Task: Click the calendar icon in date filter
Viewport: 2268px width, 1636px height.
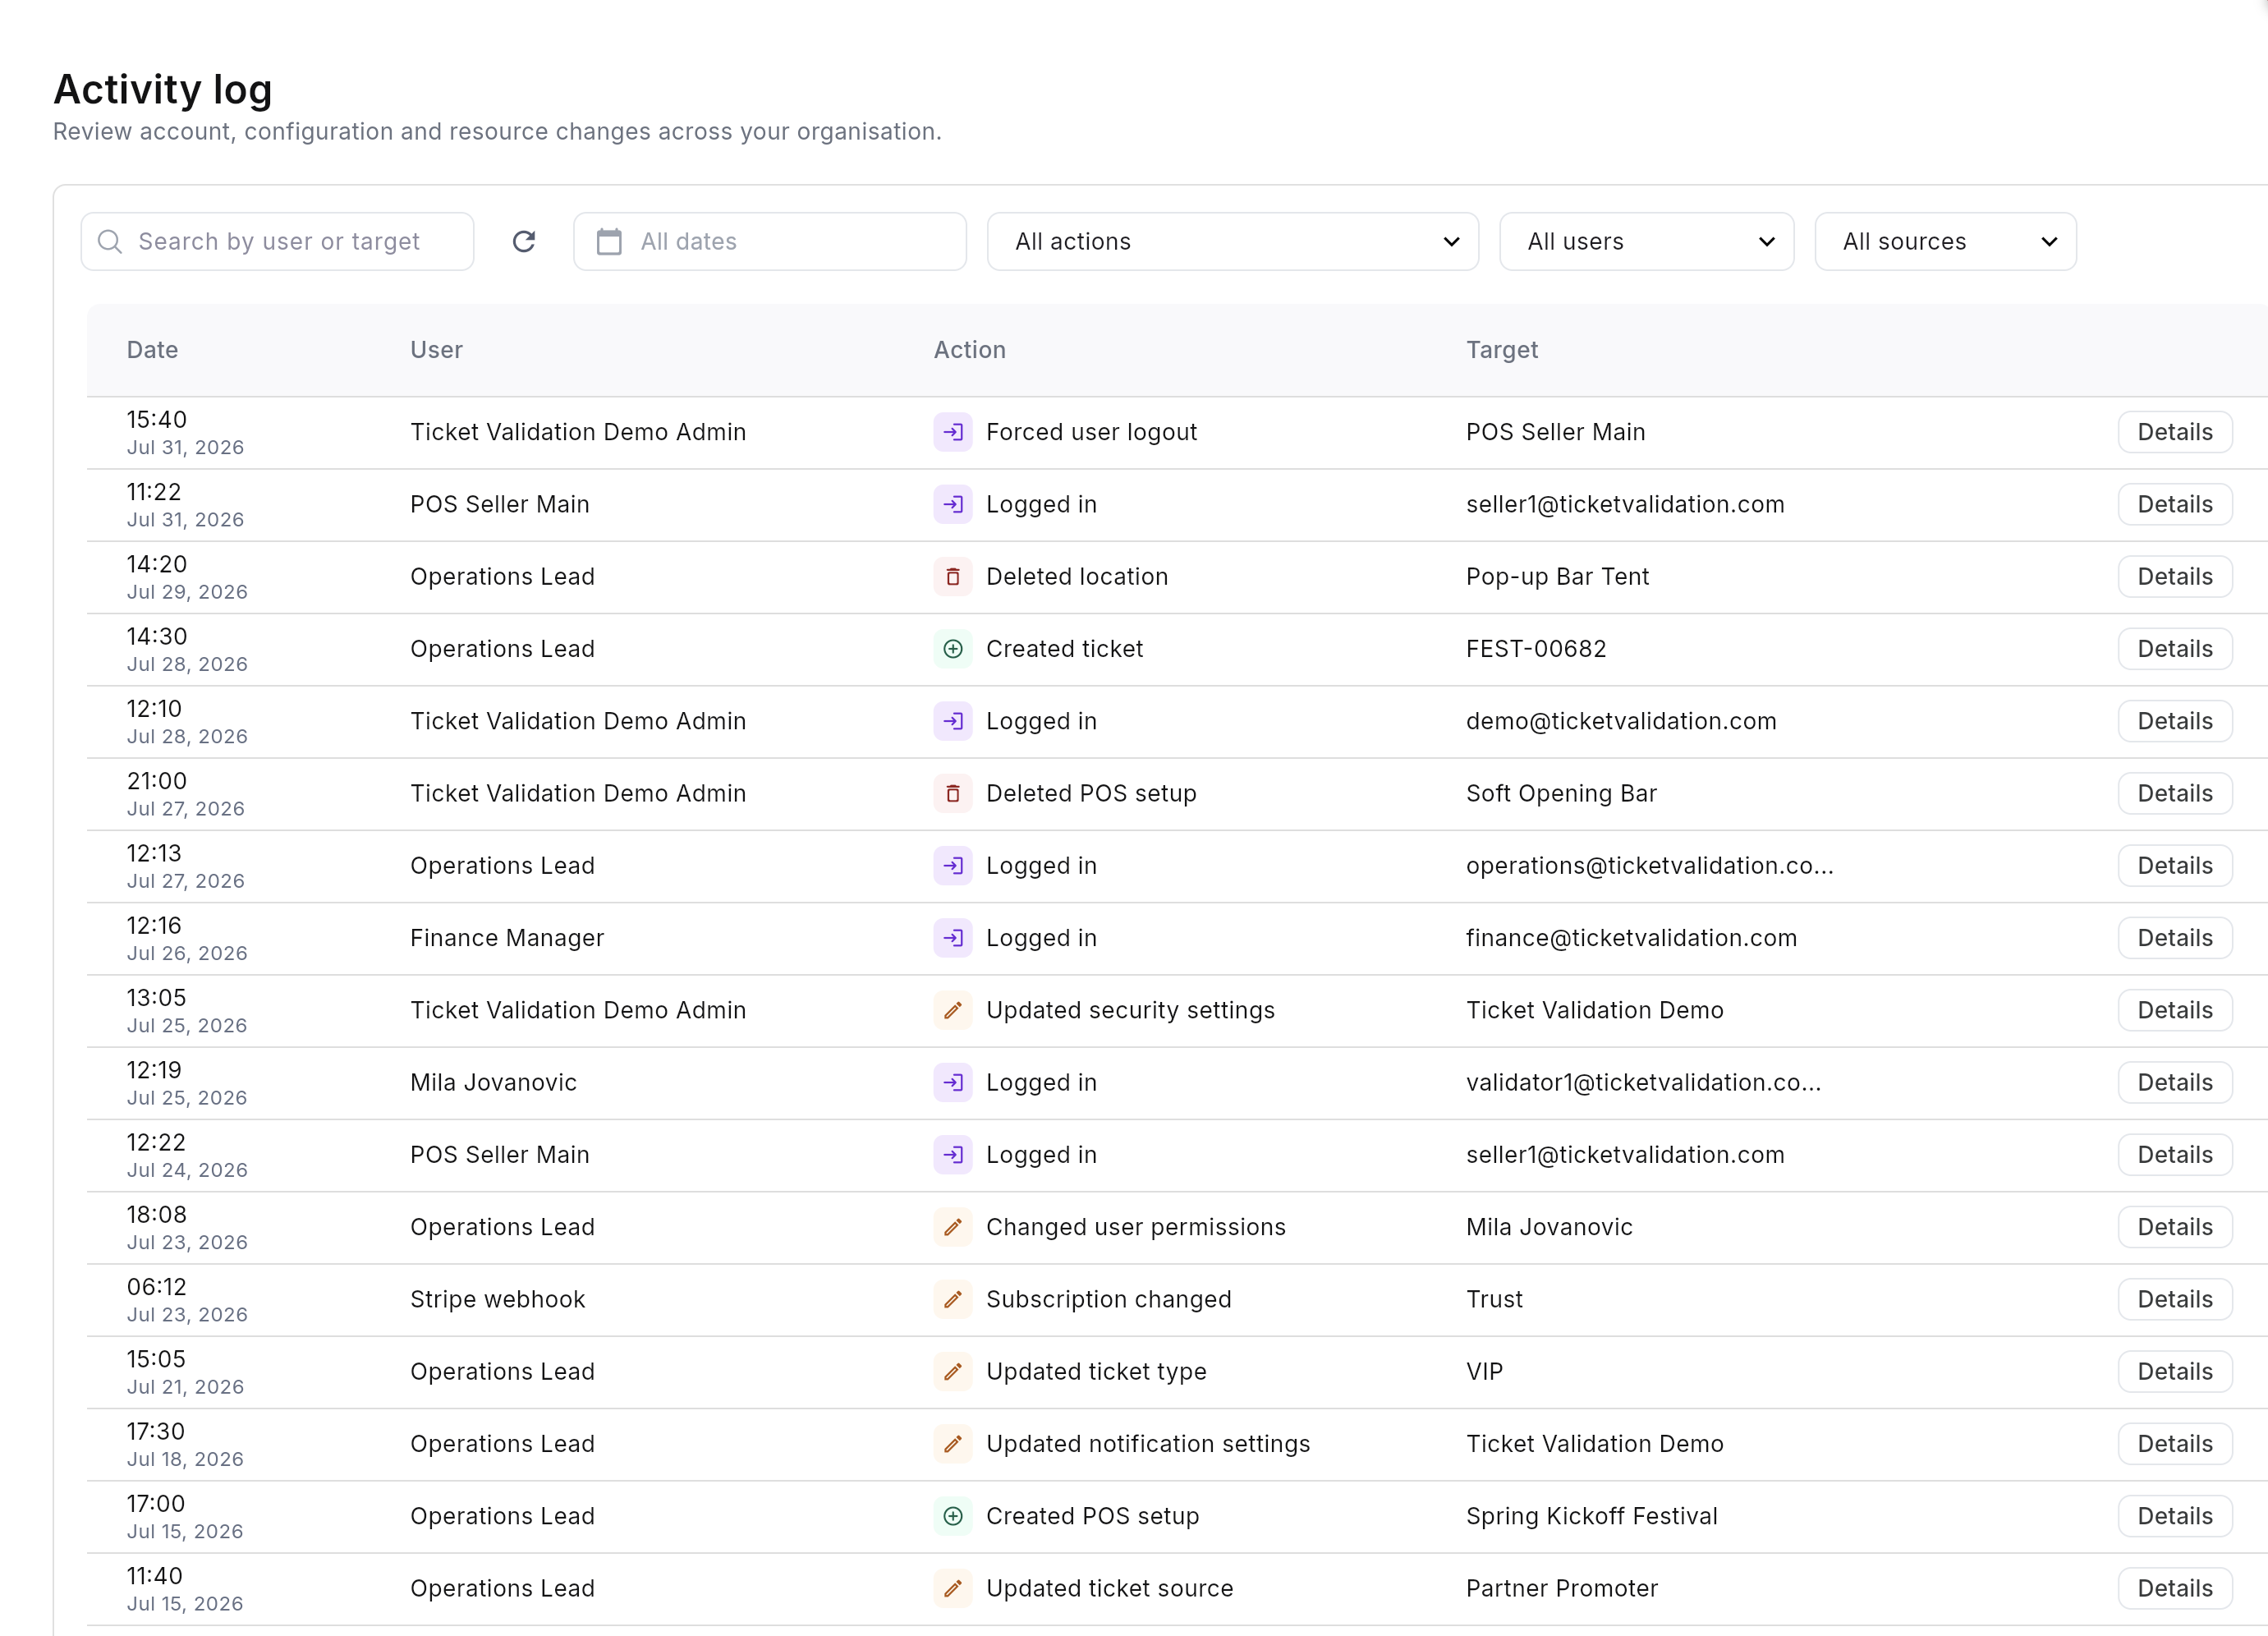Action: (x=609, y=242)
